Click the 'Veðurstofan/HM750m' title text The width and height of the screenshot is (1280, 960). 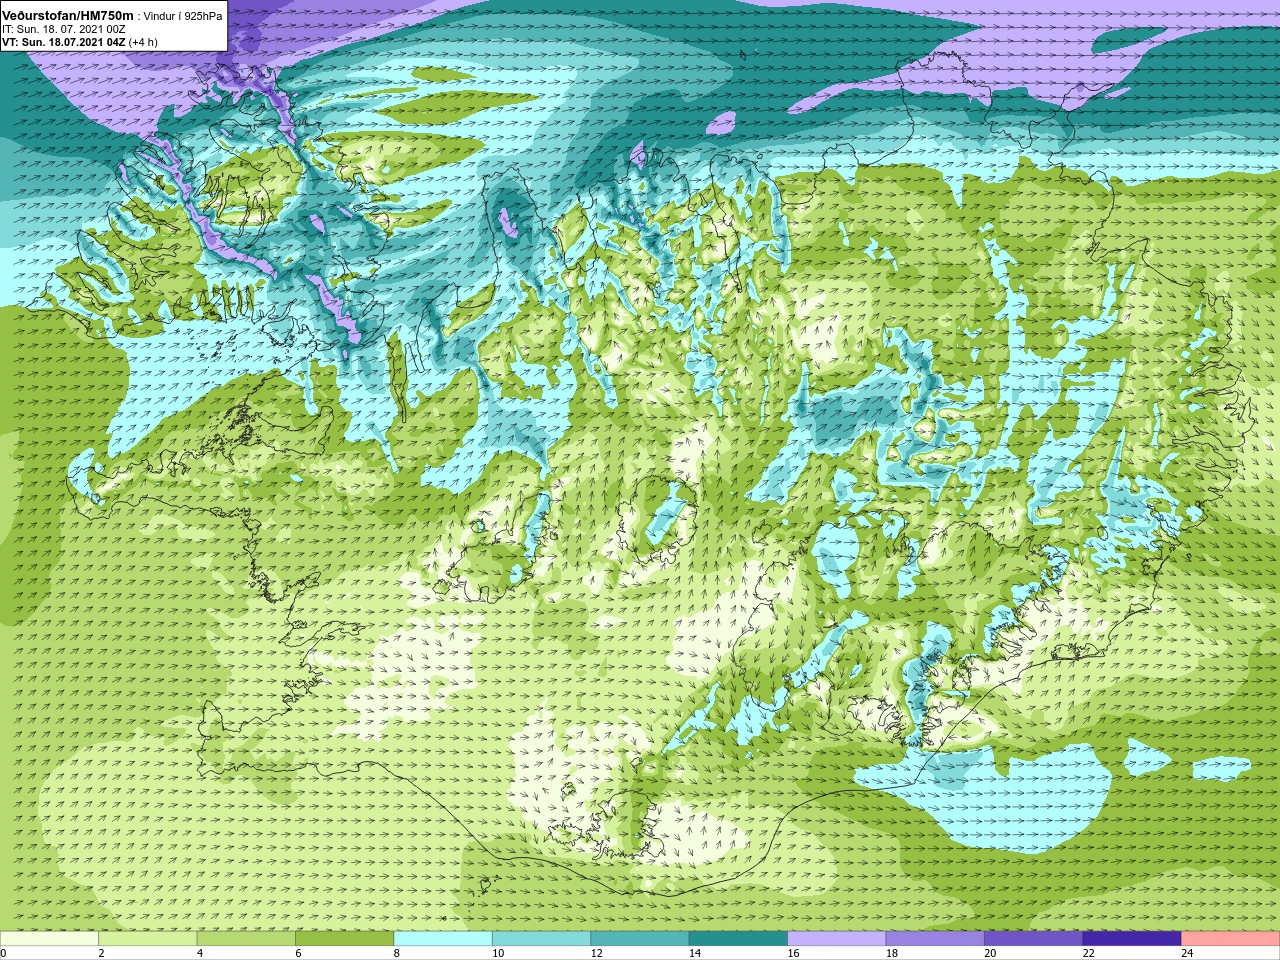point(68,16)
